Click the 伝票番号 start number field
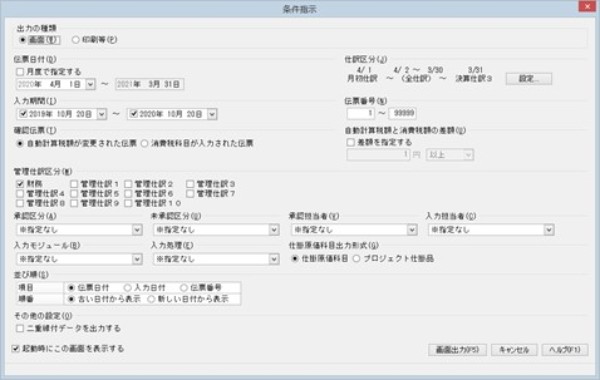The image size is (600, 380). (x=360, y=113)
